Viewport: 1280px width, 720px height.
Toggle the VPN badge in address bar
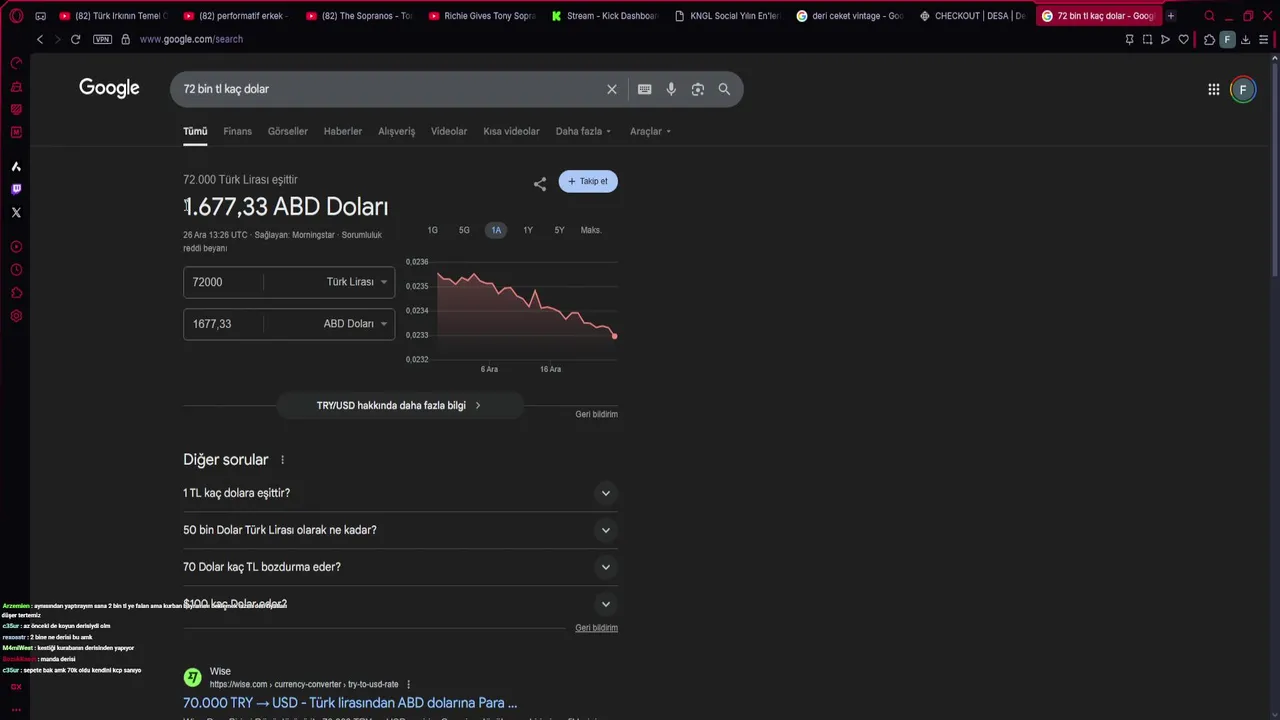click(x=102, y=39)
